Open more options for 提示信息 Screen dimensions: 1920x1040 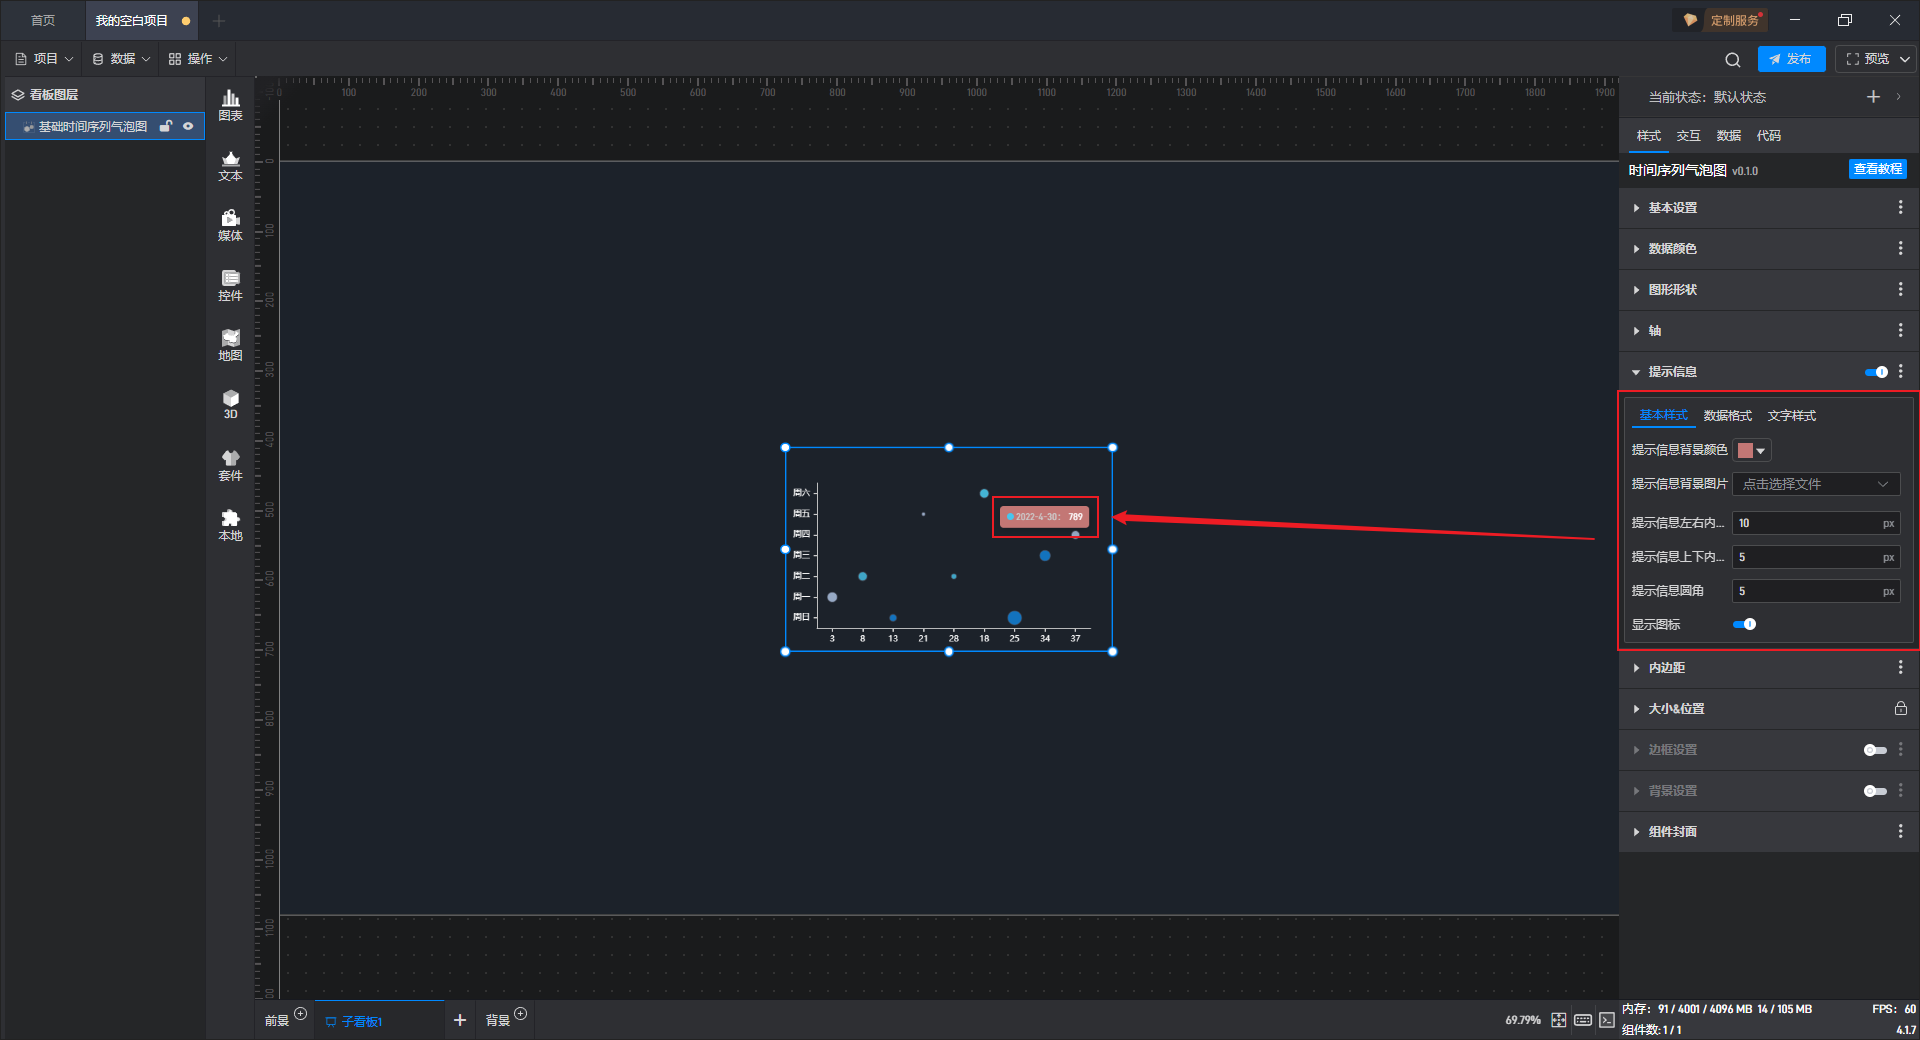(x=1900, y=371)
